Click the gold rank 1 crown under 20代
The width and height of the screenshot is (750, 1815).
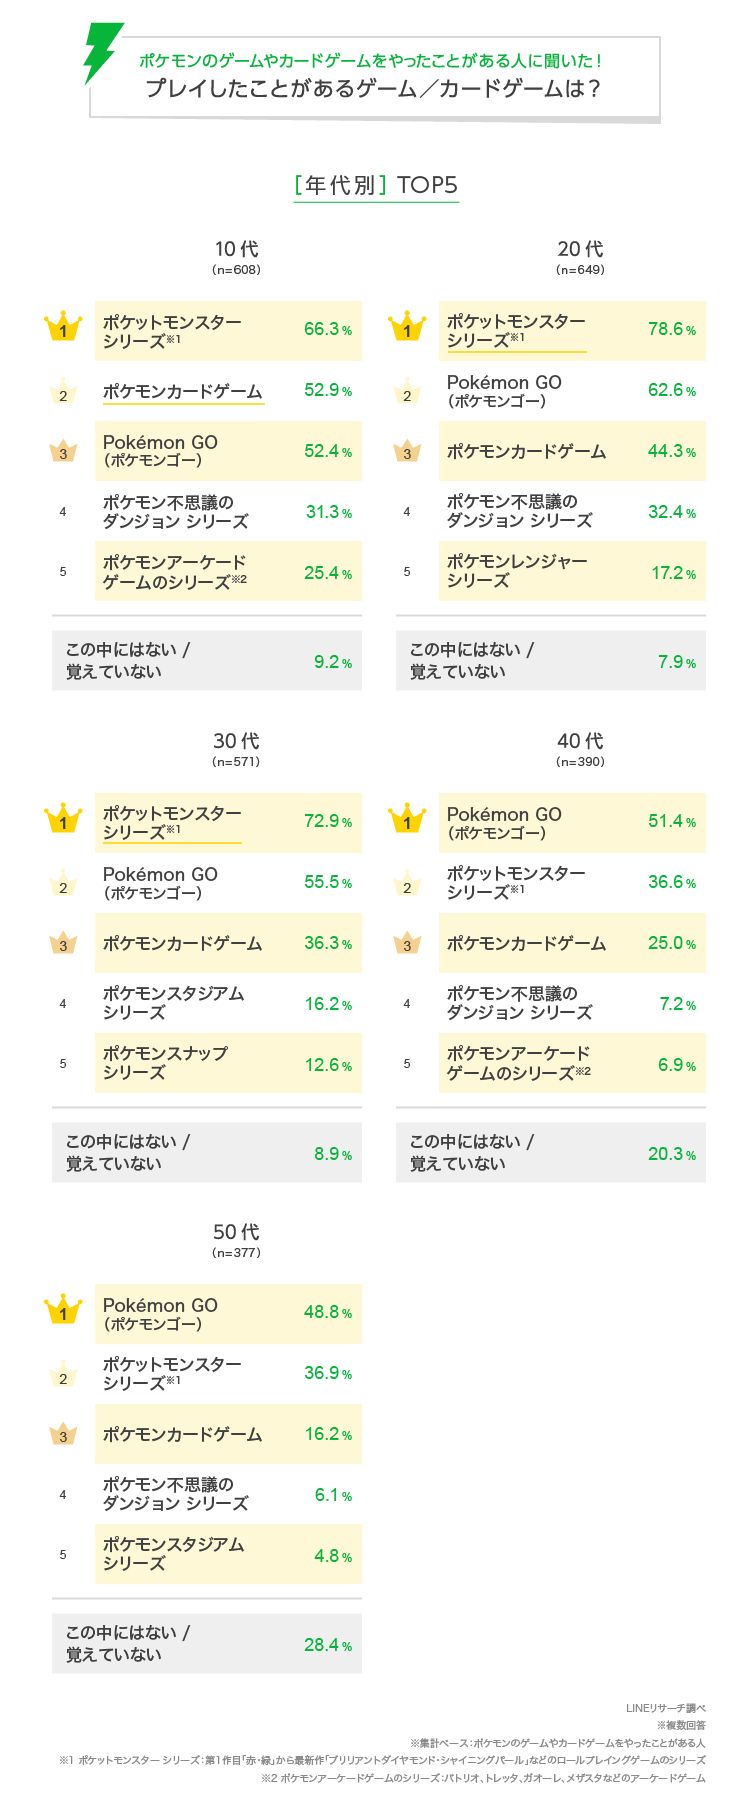[x=407, y=328]
